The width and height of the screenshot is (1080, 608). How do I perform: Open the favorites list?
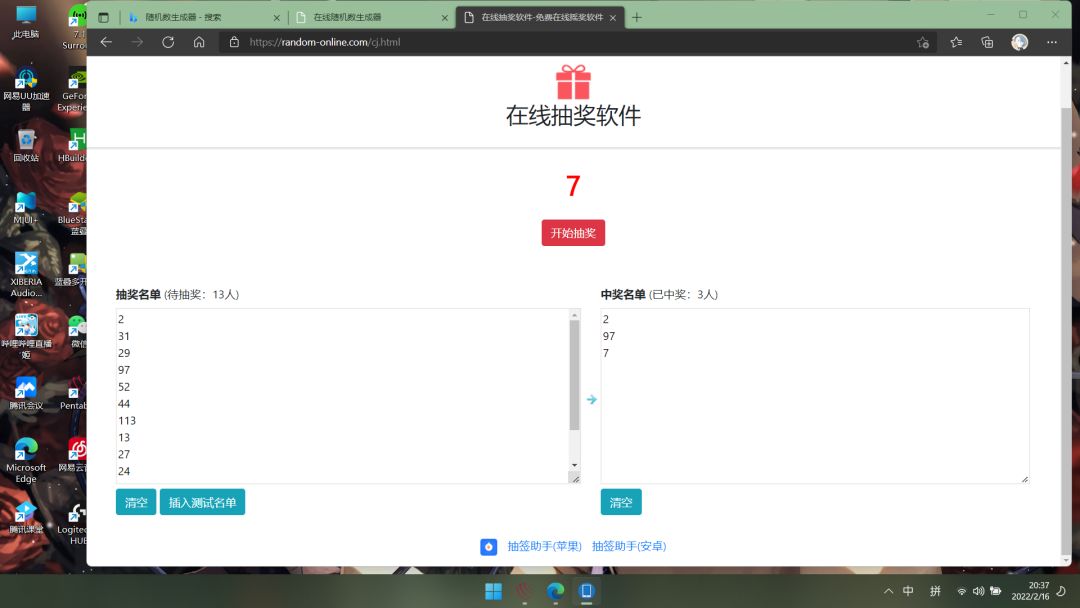point(956,42)
